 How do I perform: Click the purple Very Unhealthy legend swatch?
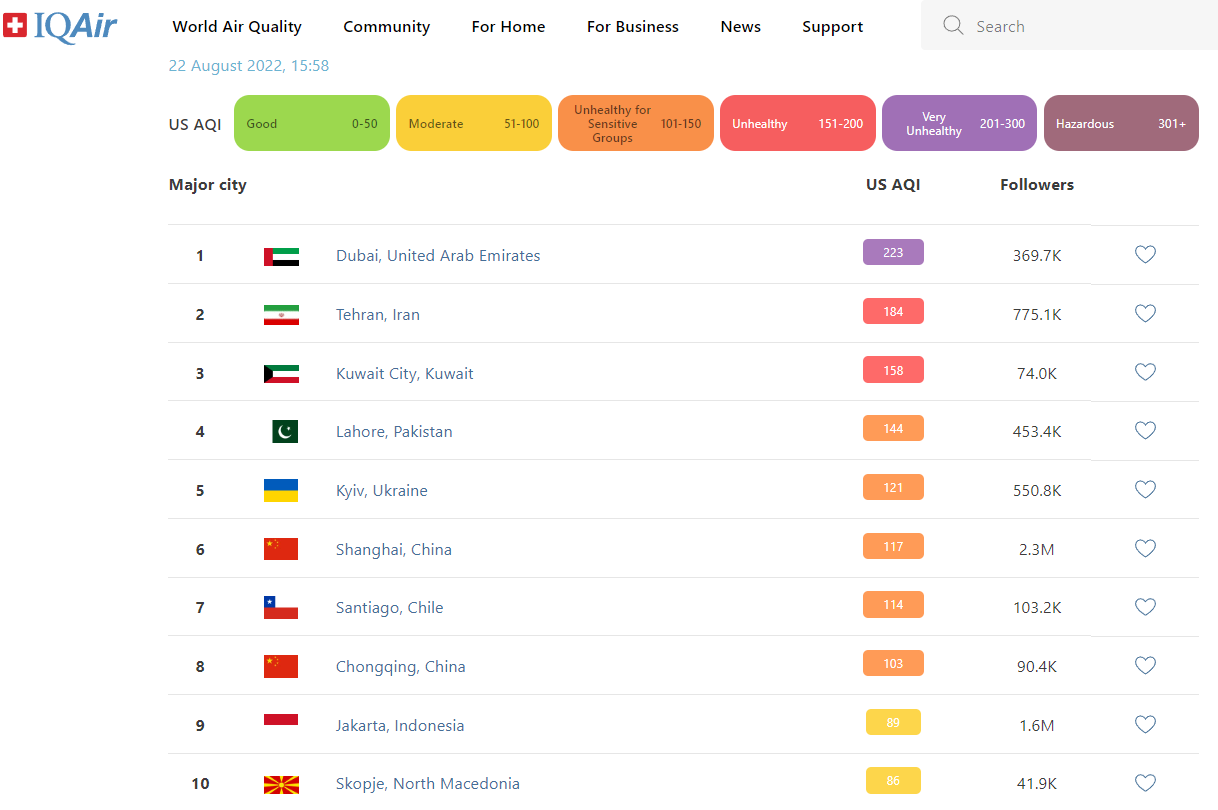tap(959, 123)
